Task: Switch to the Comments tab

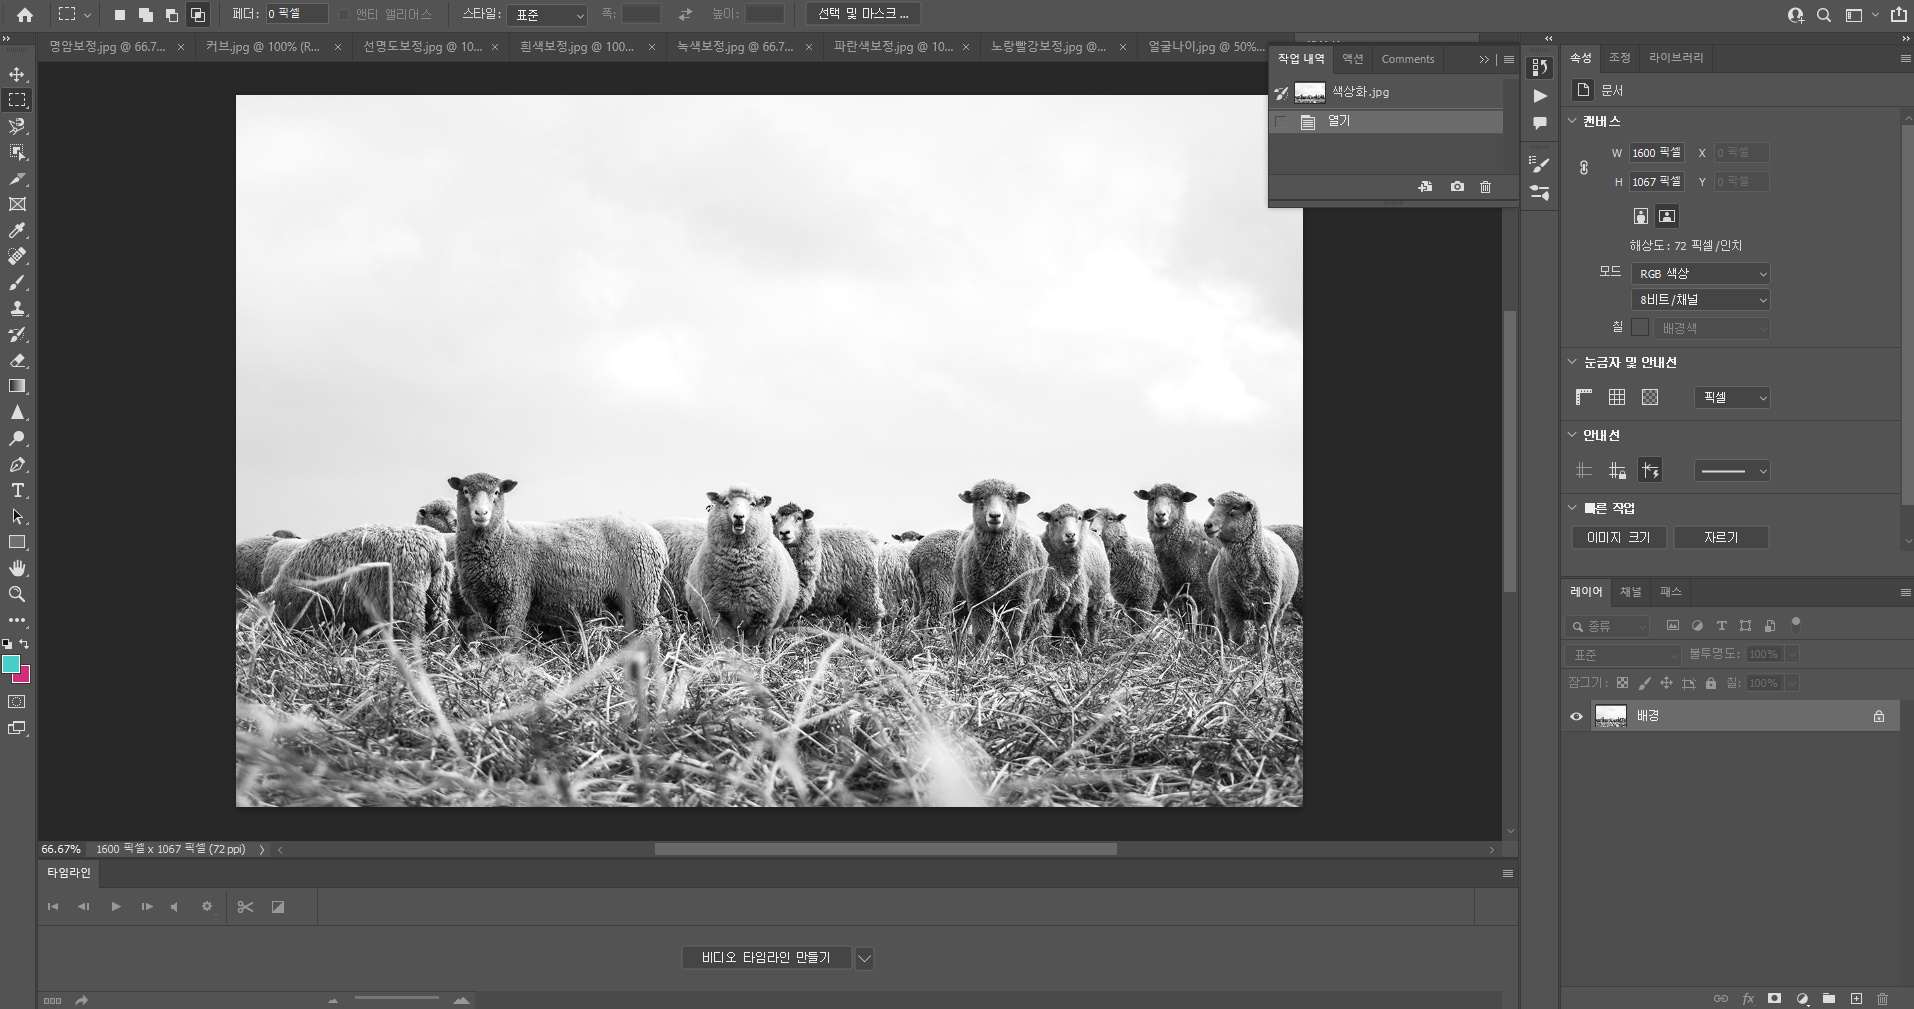Action: pos(1408,59)
